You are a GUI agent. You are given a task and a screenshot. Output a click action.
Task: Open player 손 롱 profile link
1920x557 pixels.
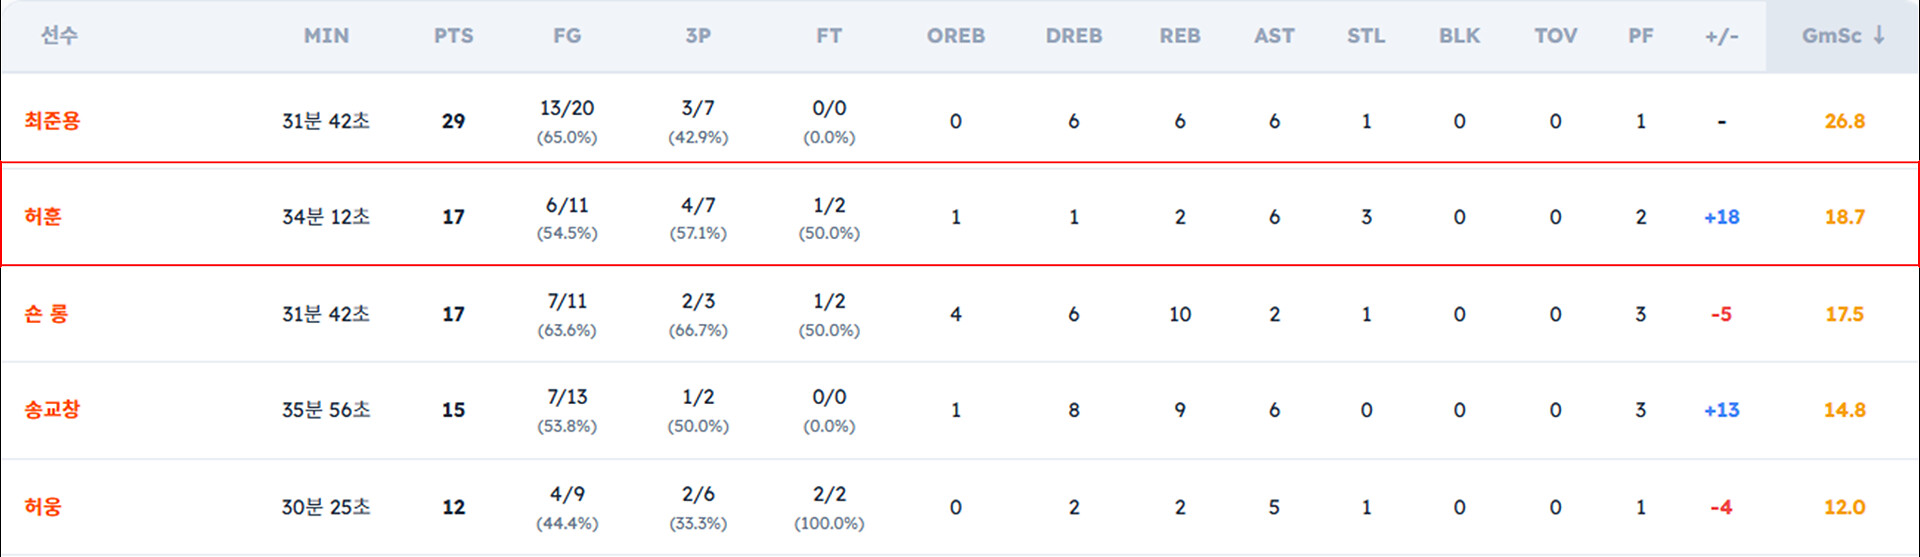[46, 314]
